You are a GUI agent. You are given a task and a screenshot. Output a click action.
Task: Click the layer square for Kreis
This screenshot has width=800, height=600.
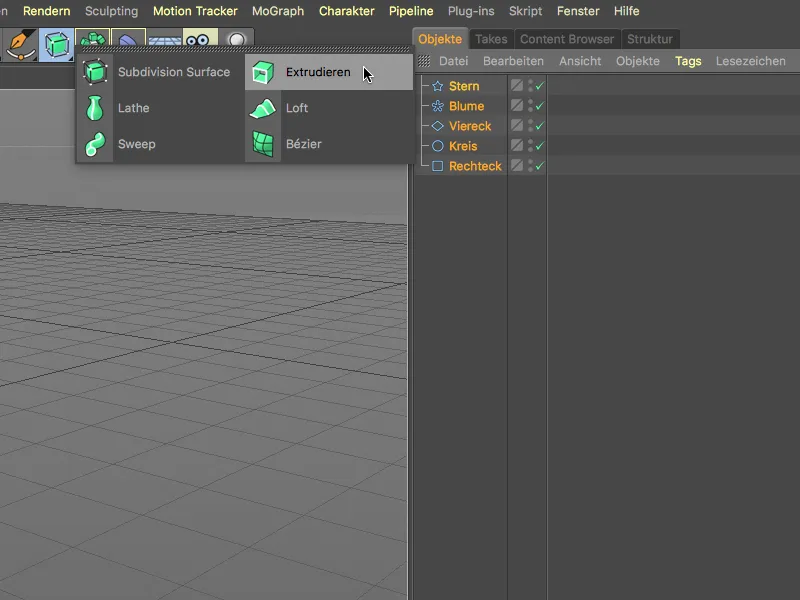coord(517,145)
